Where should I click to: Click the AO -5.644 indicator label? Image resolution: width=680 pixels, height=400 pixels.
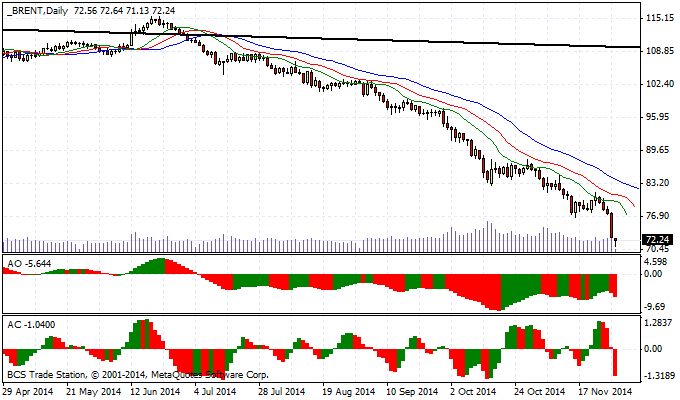(29, 263)
